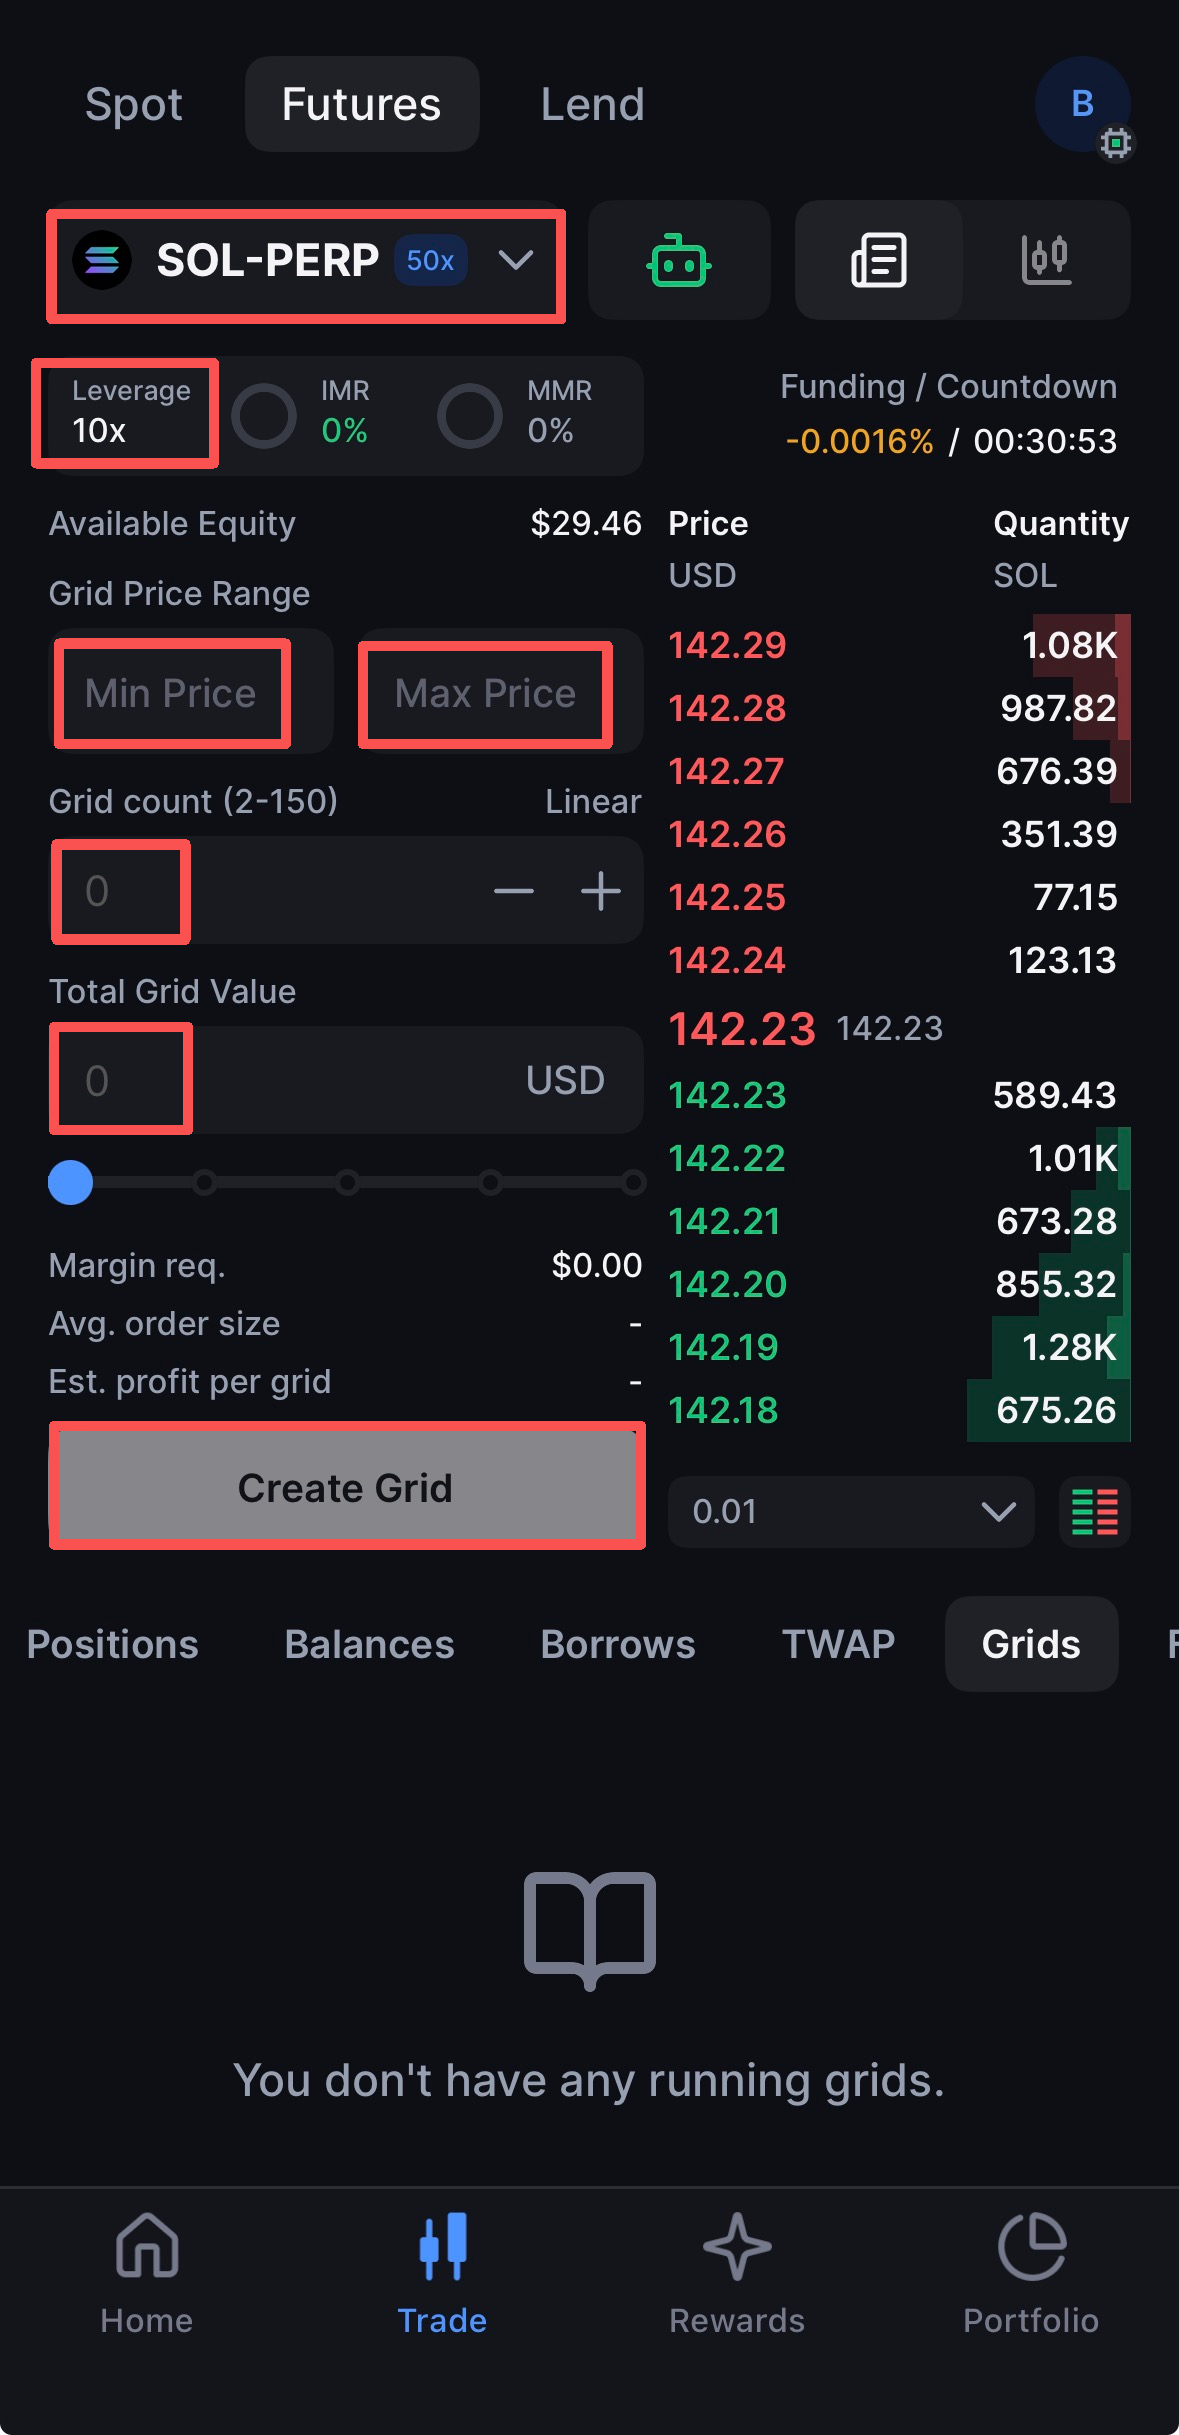
Task: Switch to the order book view icon
Action: (879, 261)
